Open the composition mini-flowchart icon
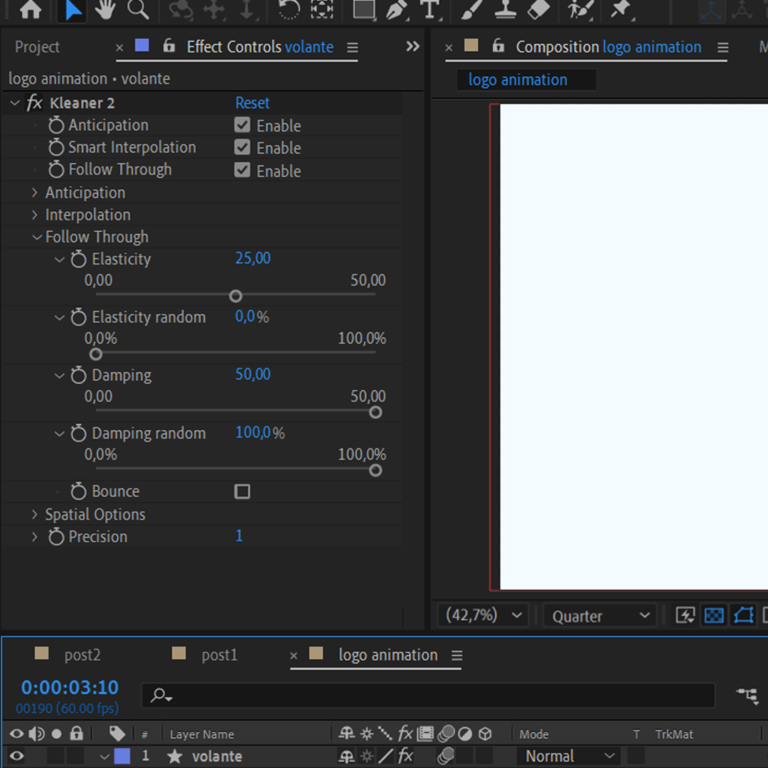The image size is (768, 768). [x=746, y=695]
